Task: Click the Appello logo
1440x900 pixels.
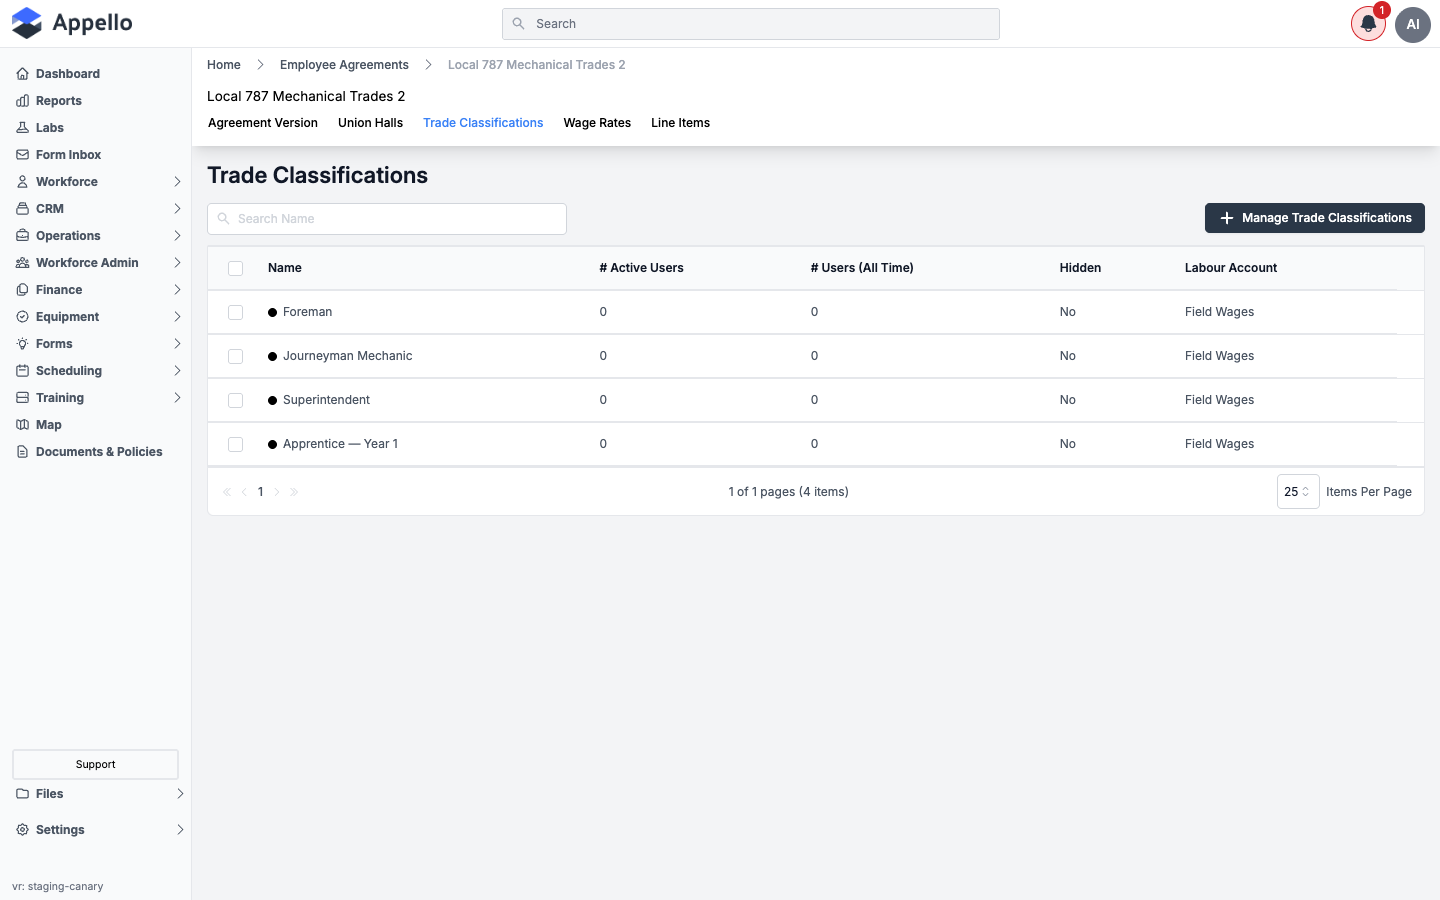Action: [72, 23]
